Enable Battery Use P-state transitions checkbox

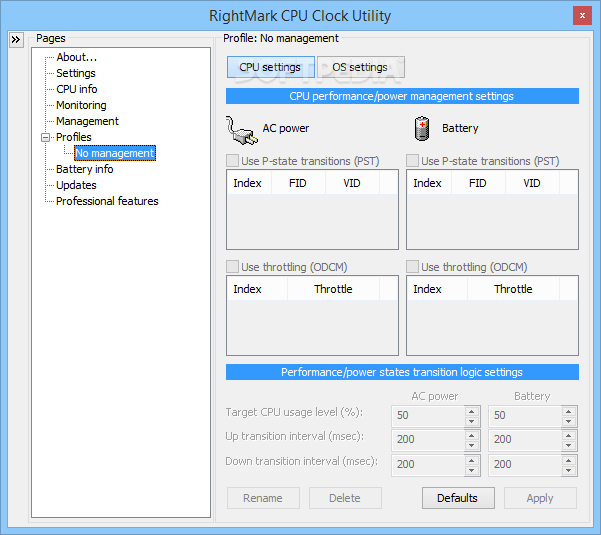(412, 161)
